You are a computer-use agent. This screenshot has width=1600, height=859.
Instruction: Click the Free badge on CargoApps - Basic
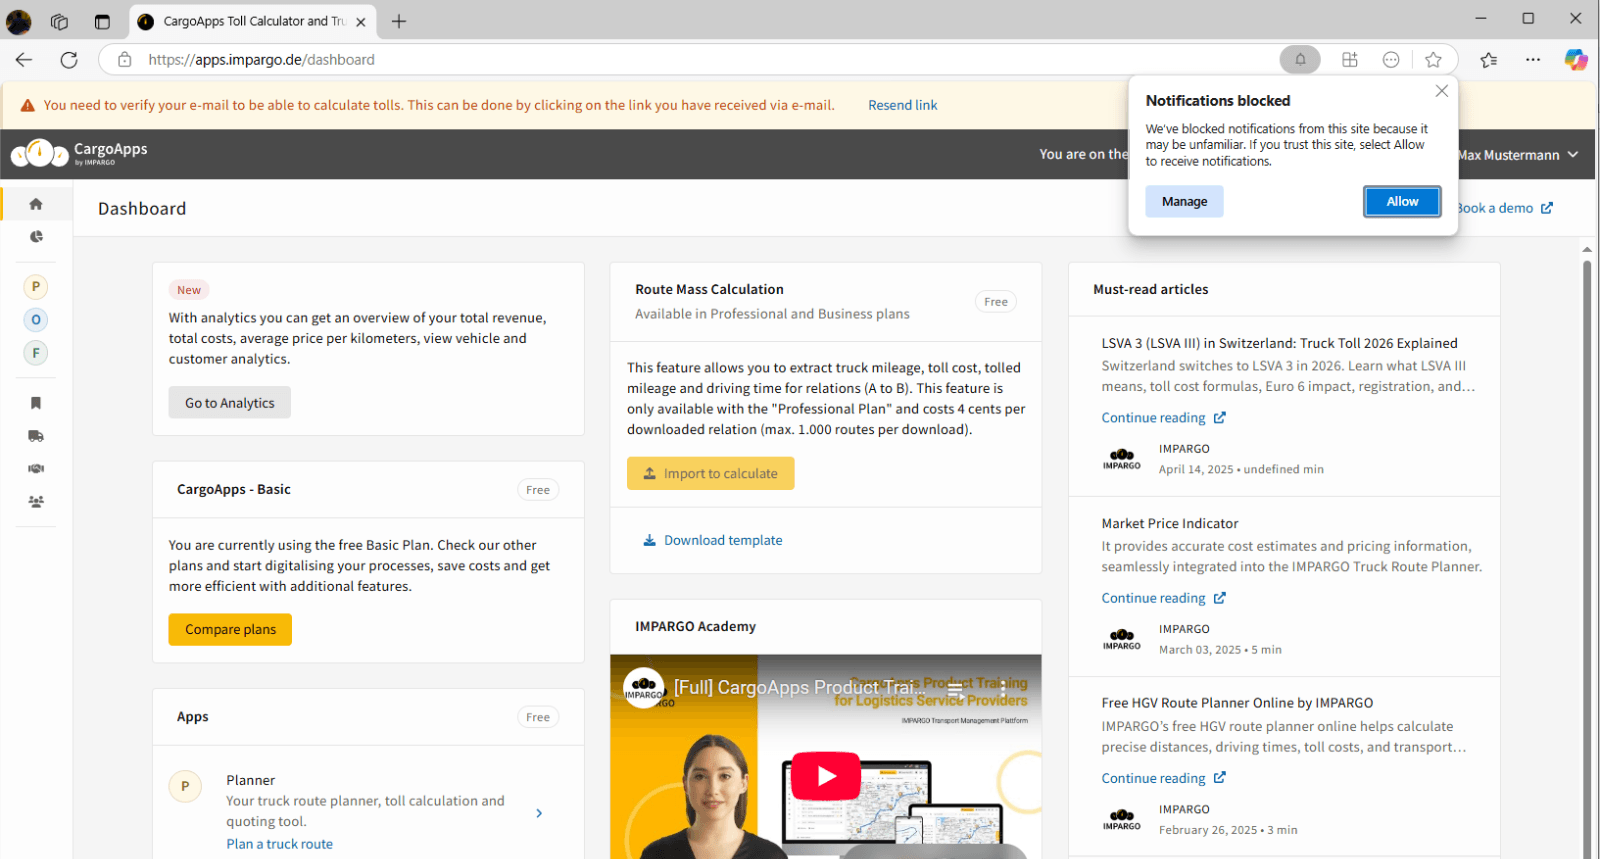click(x=538, y=490)
